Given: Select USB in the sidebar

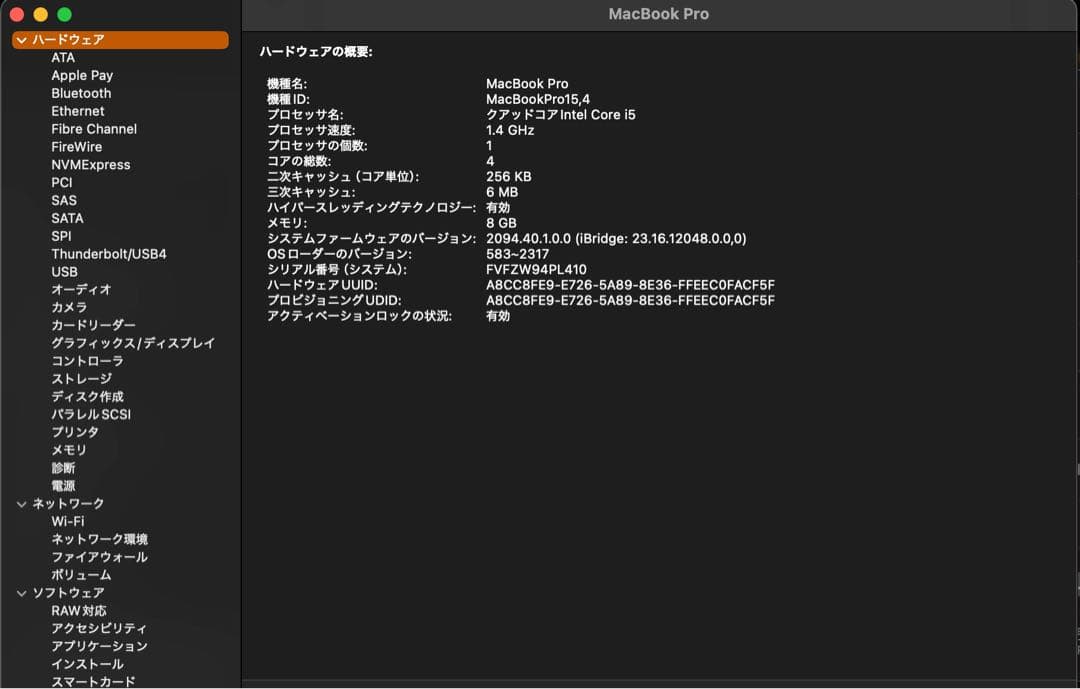Looking at the screenshot, I should 64,272.
